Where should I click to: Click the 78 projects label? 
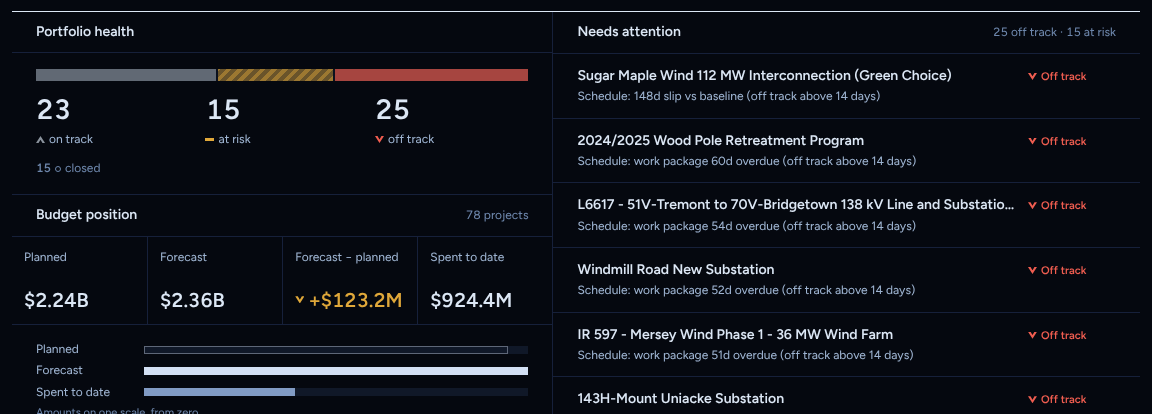coord(497,215)
